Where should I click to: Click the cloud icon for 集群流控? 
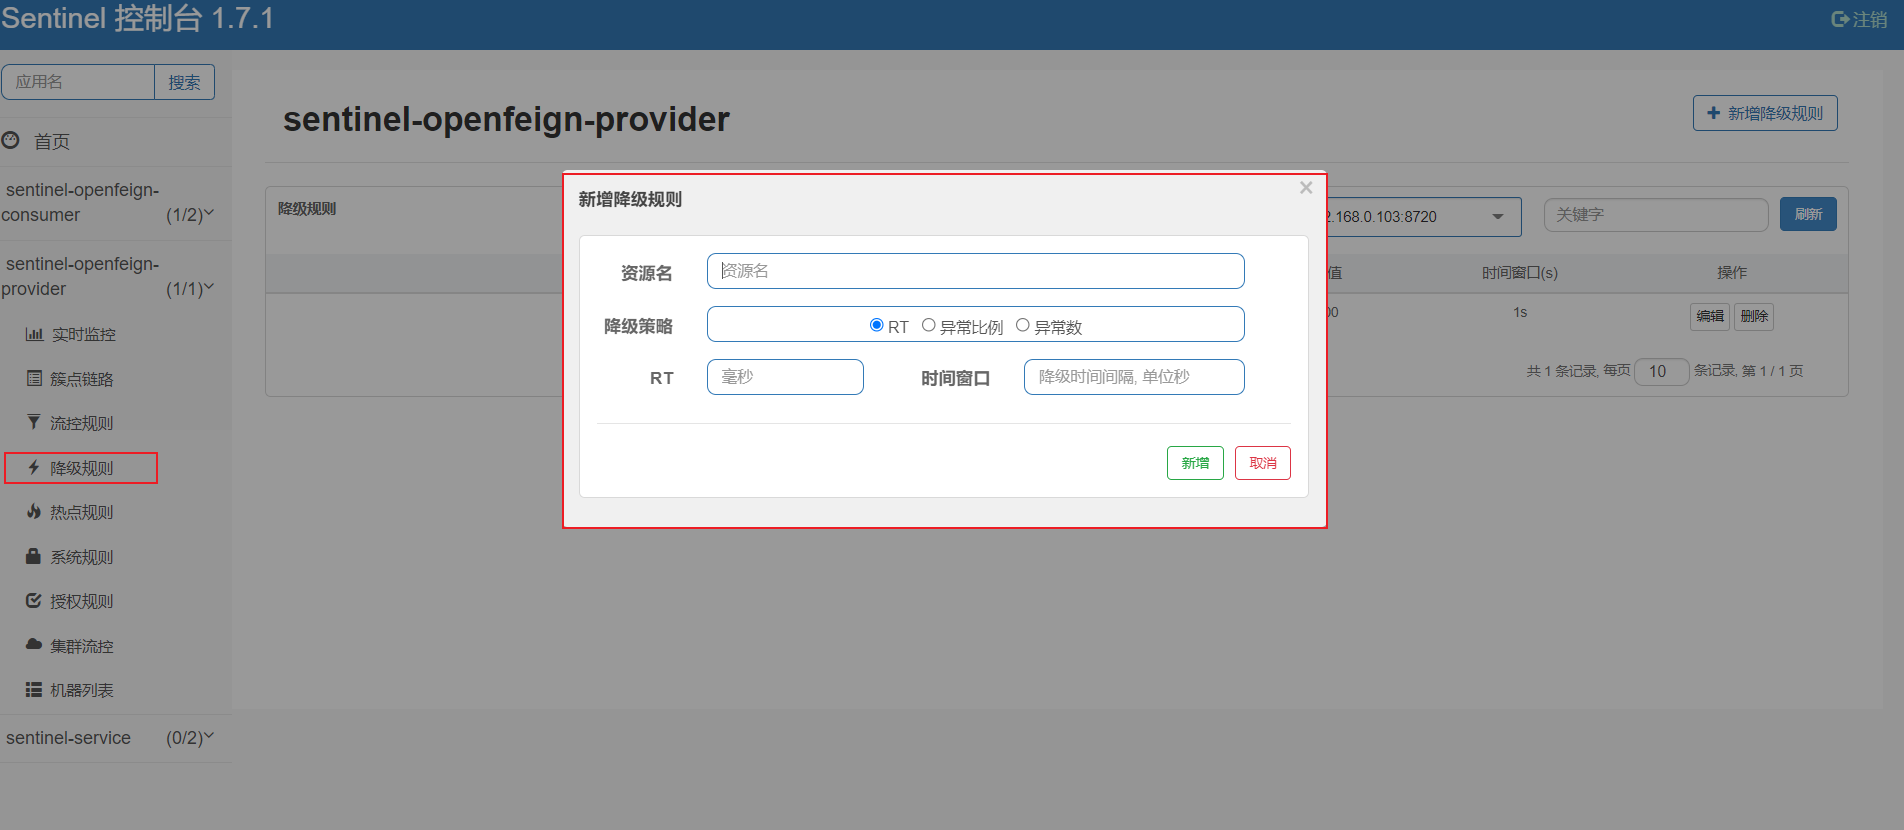pos(34,645)
